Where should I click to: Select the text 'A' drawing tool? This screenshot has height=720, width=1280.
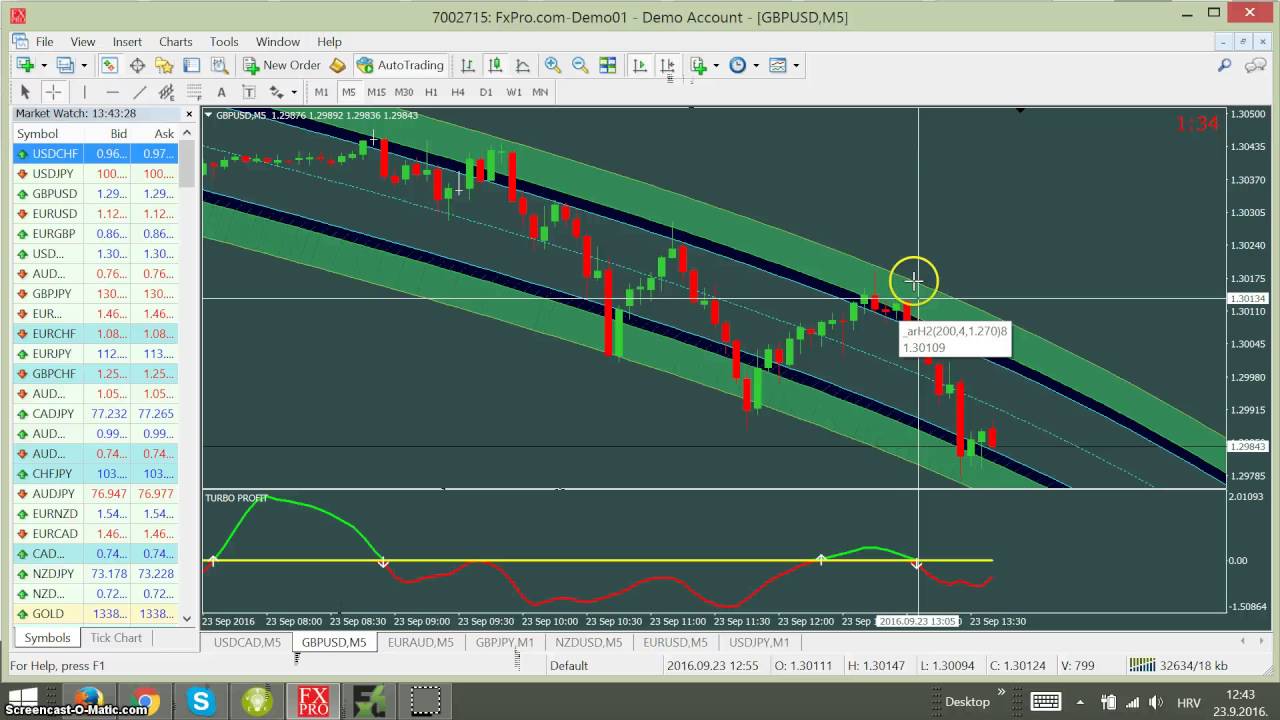pyautogui.click(x=221, y=92)
